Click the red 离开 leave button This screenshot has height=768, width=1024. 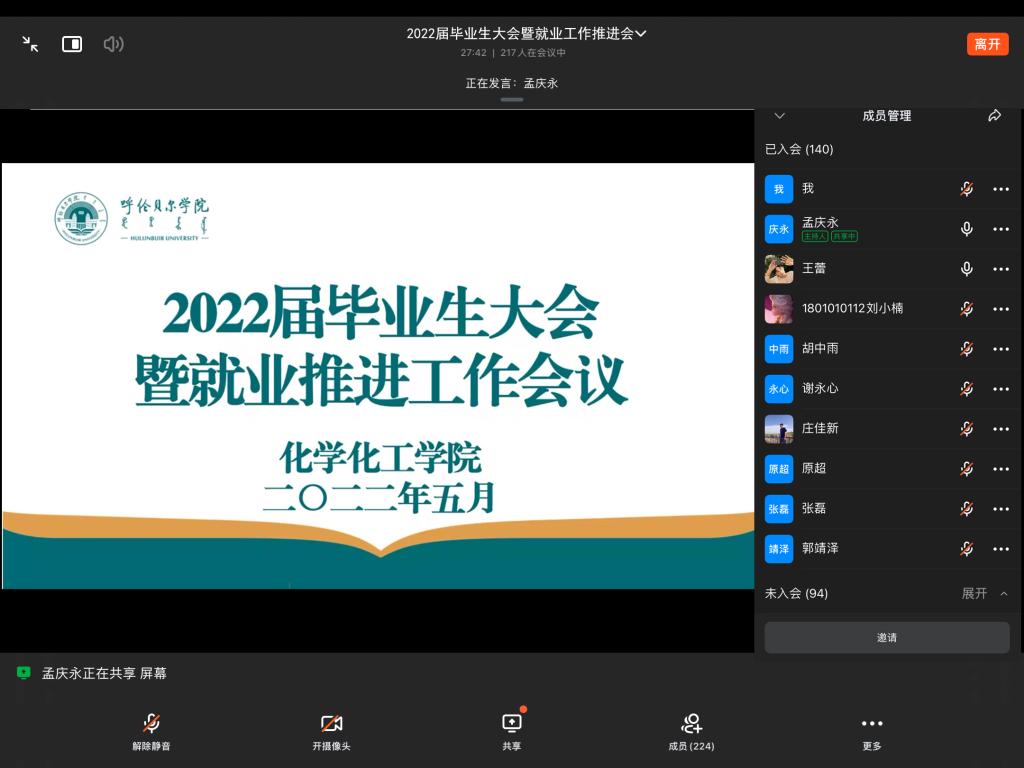(987, 44)
